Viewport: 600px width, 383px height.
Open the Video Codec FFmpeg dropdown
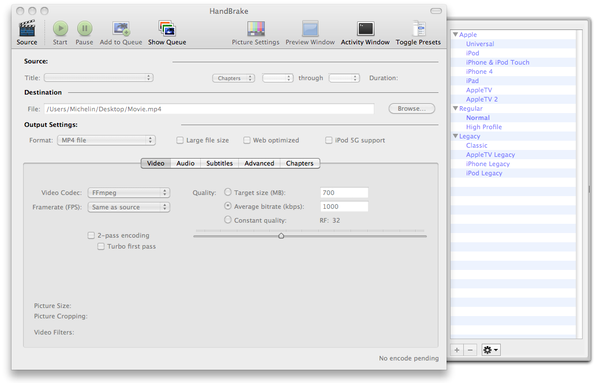pyautogui.click(x=129, y=192)
